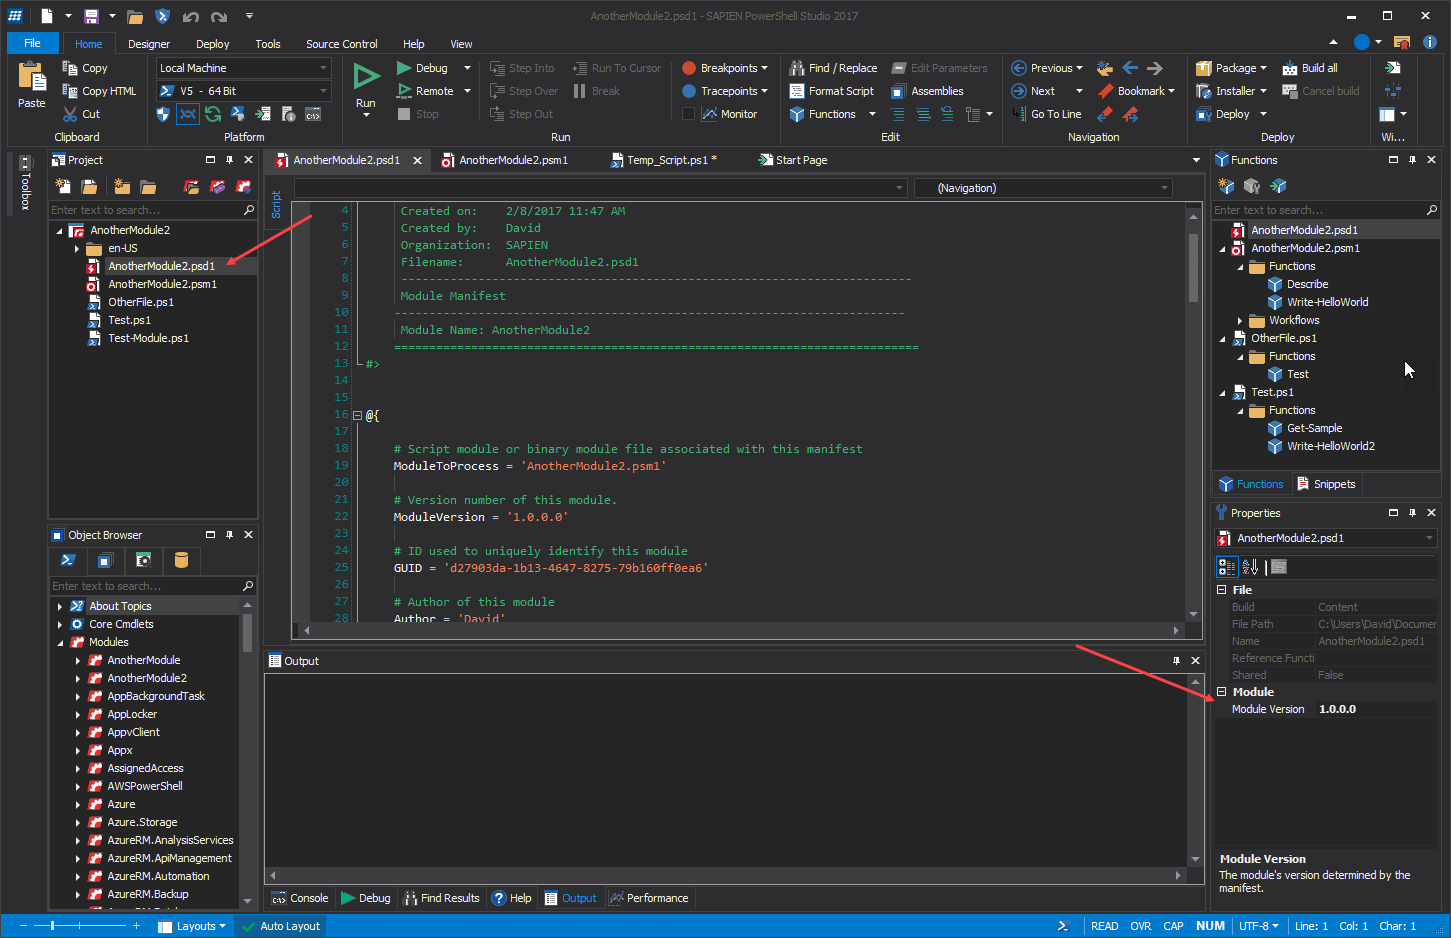
Task: Click the Package button
Action: point(1232,68)
